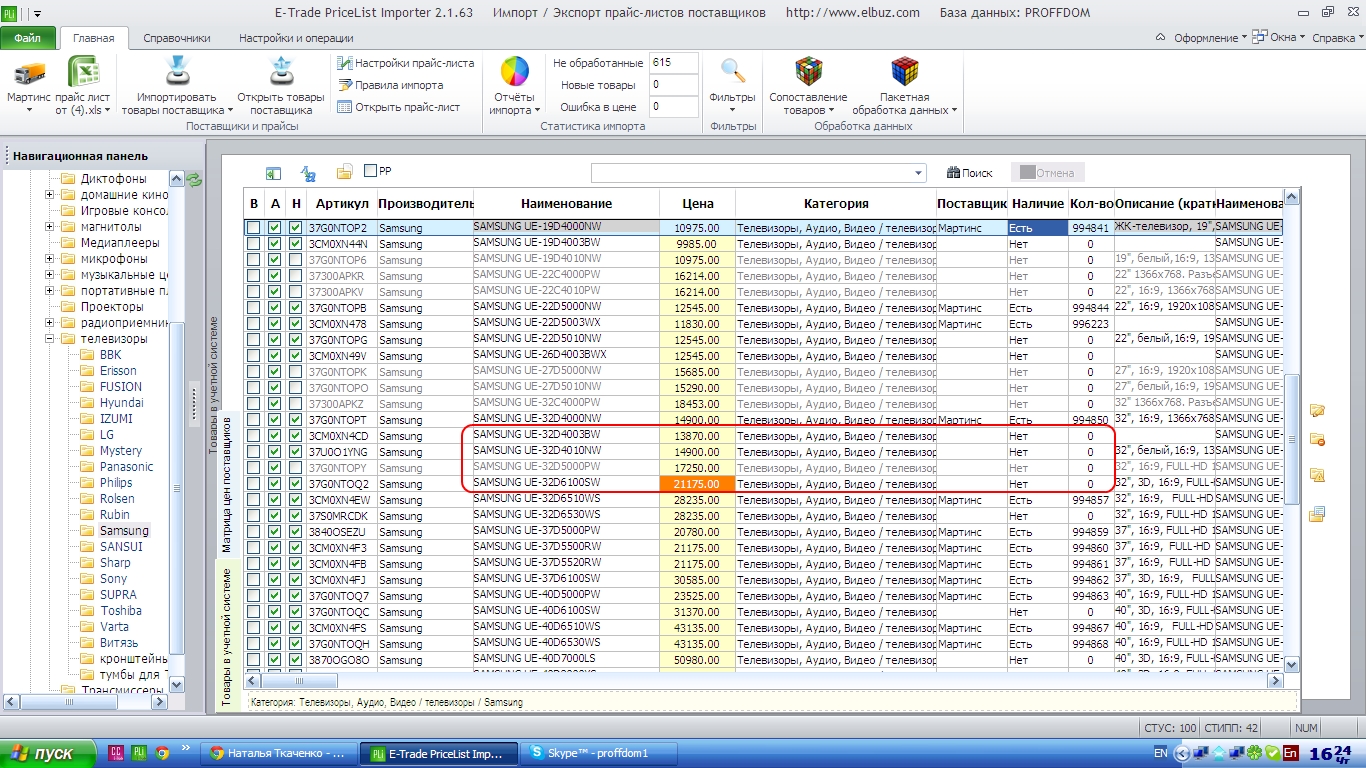Click the пуск Start button
1366x768 pixels.
pyautogui.click(x=47, y=753)
